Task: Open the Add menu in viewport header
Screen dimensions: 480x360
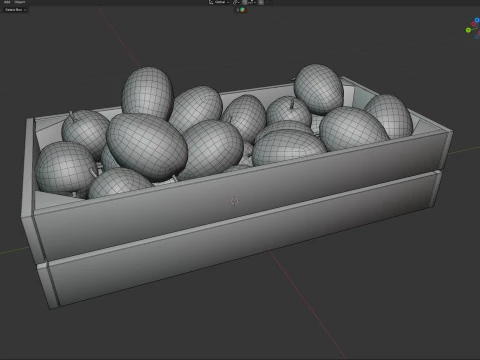Action: 7,2
